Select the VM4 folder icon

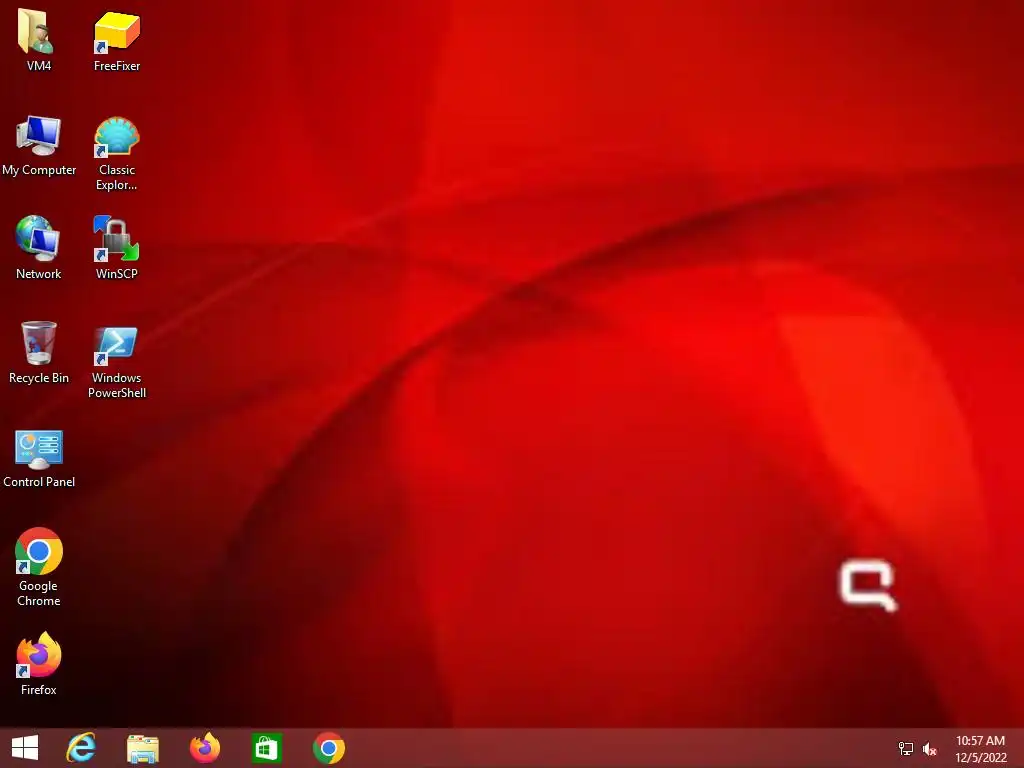click(x=35, y=31)
